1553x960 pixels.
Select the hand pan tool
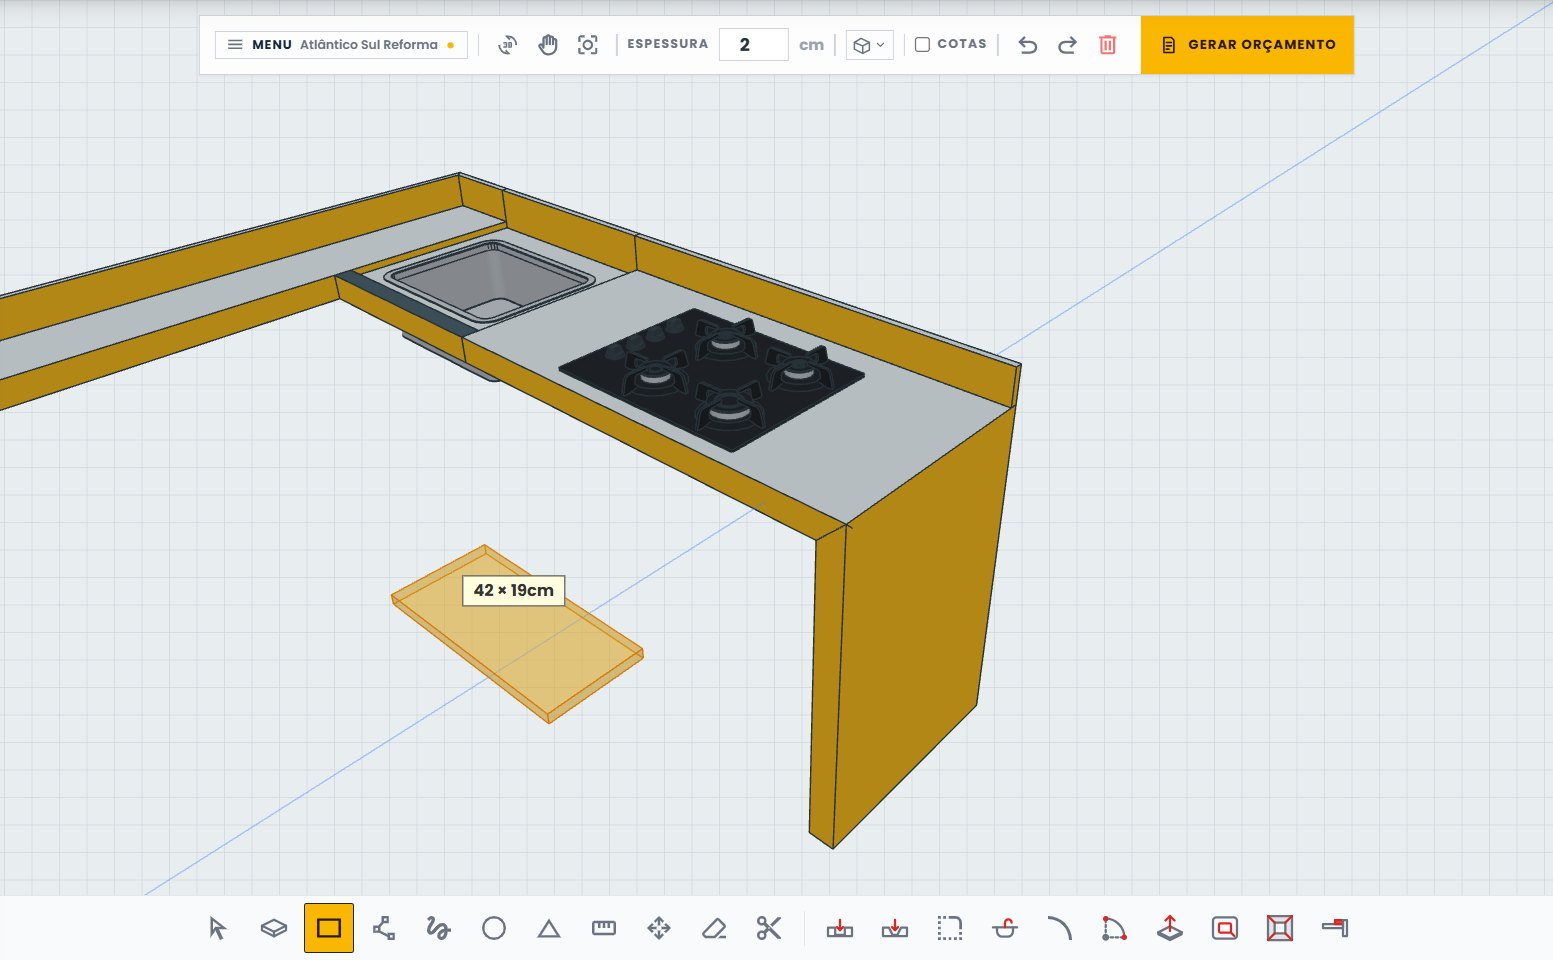pos(548,45)
